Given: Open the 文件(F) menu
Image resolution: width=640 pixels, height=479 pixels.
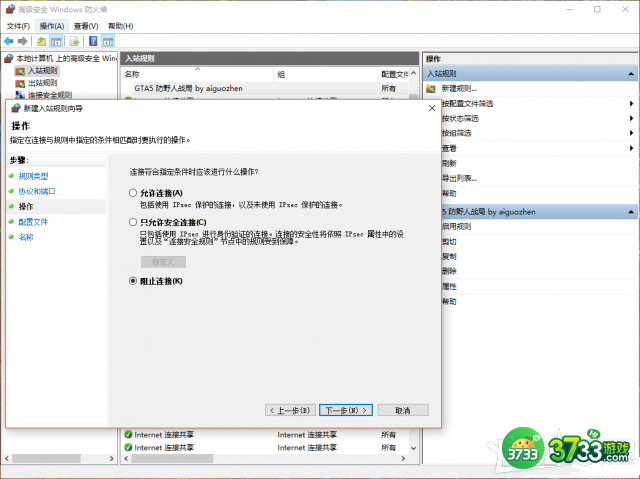Looking at the screenshot, I should (x=18, y=26).
